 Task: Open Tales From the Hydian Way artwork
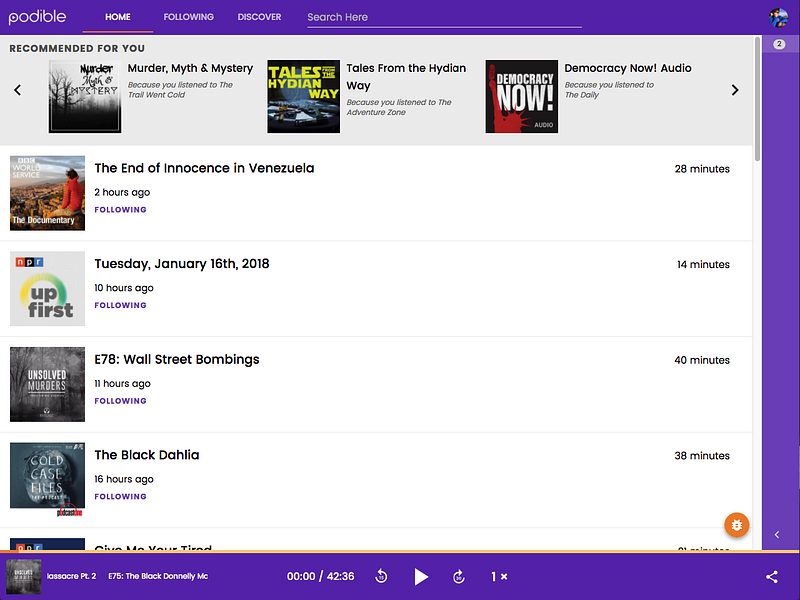pos(304,96)
